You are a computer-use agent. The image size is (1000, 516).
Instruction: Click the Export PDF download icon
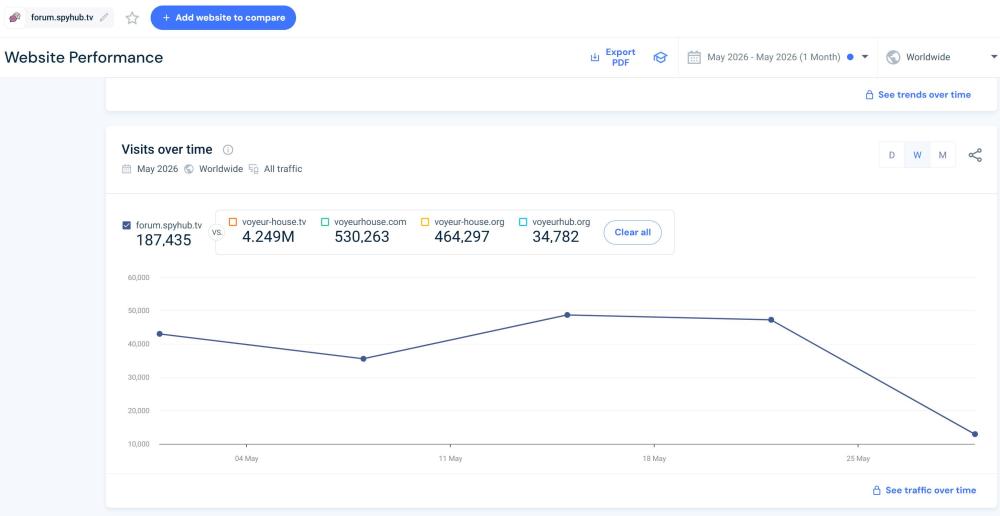[x=594, y=57]
